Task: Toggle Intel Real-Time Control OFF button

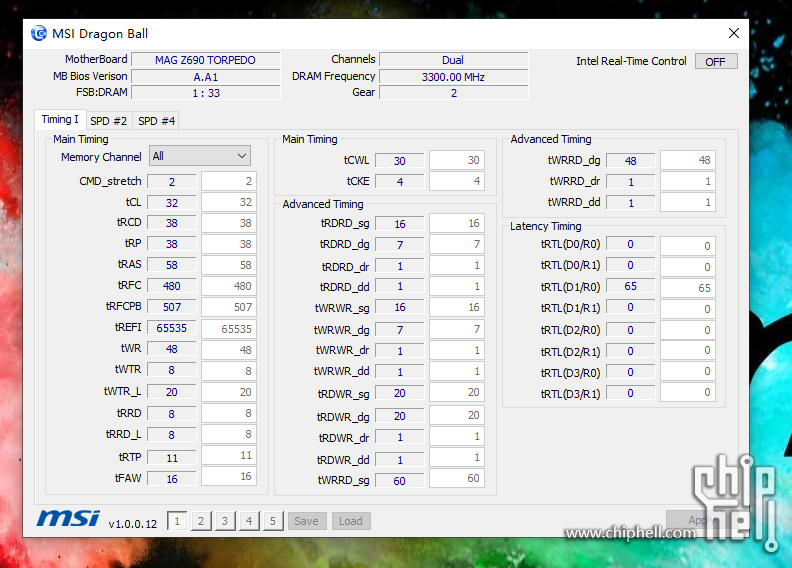Action: [x=716, y=62]
